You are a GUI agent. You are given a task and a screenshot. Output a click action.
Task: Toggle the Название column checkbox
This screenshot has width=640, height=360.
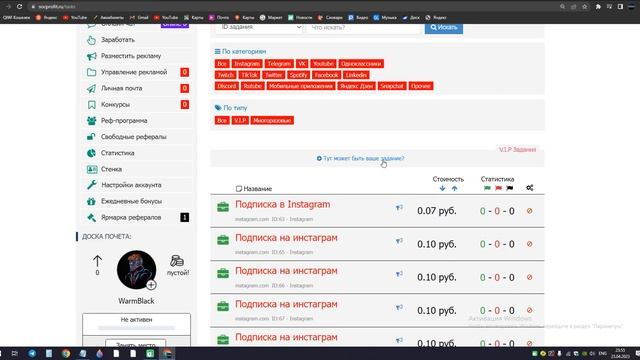coord(239,189)
